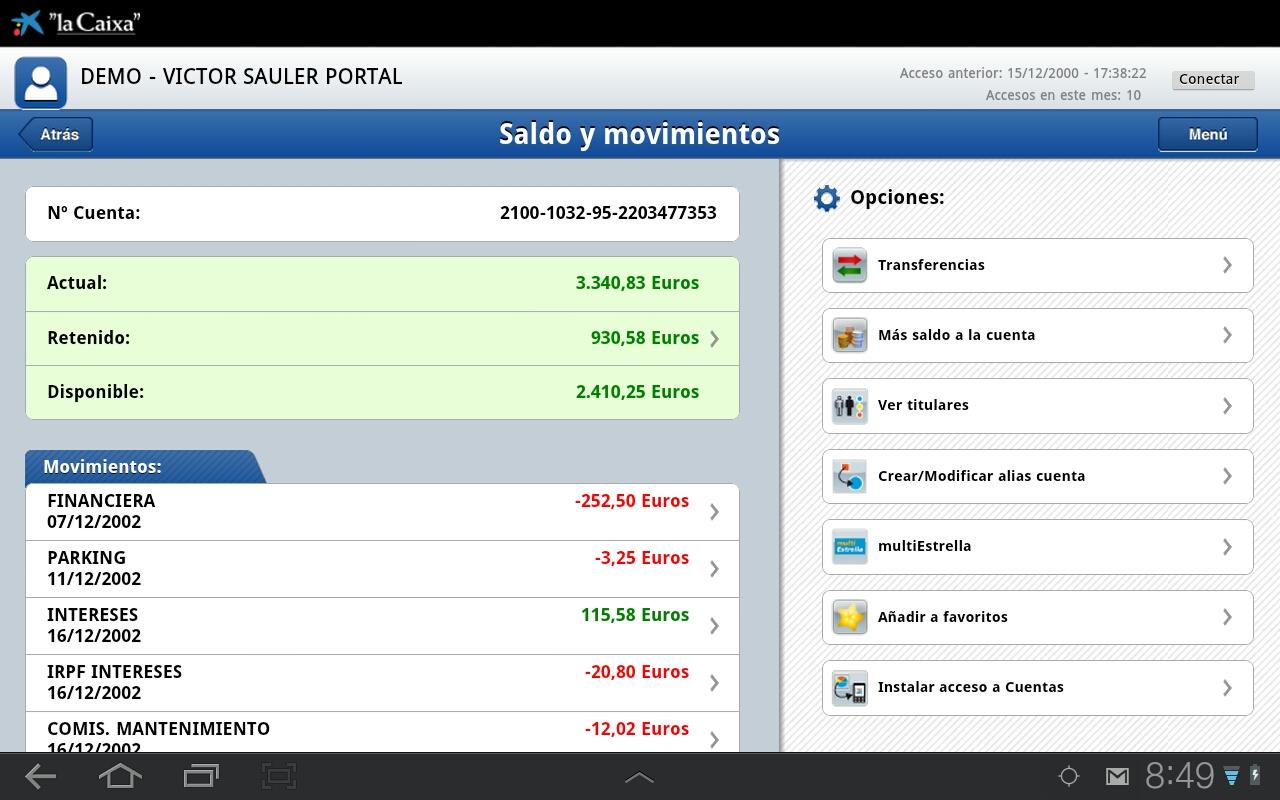This screenshot has width=1280, height=800.
Task: Go back with the Atrás button
Action: tap(57, 134)
